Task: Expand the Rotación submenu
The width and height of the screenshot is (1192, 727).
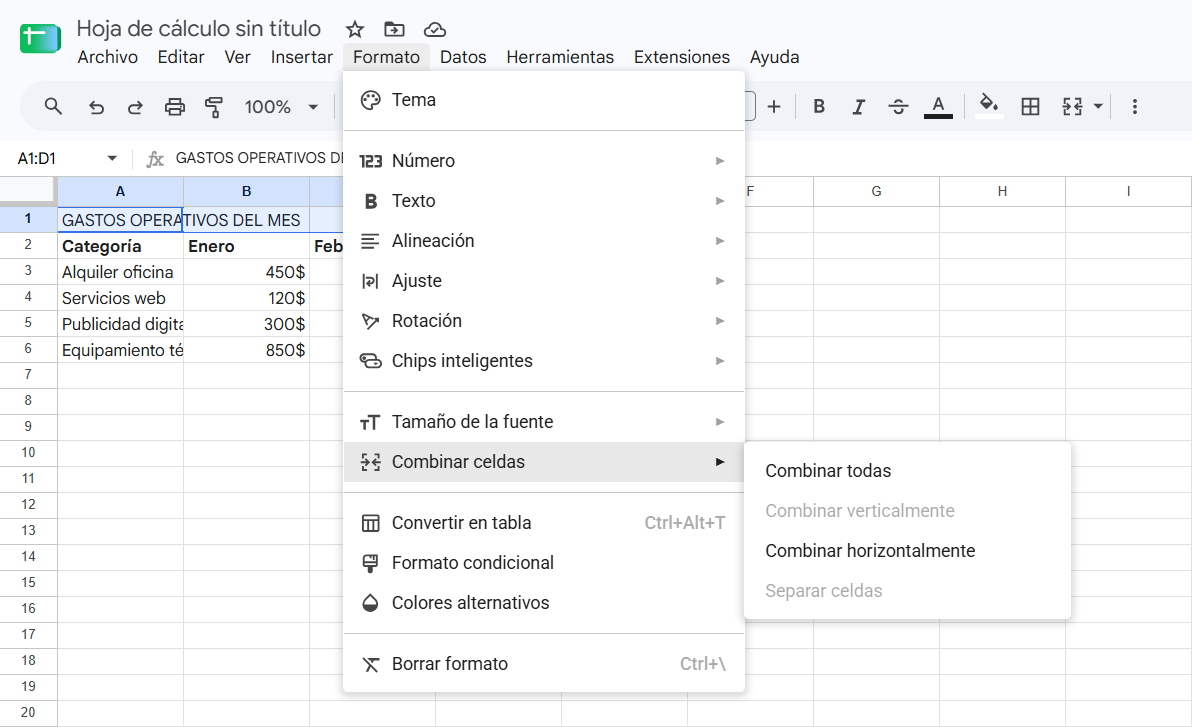Action: click(544, 321)
